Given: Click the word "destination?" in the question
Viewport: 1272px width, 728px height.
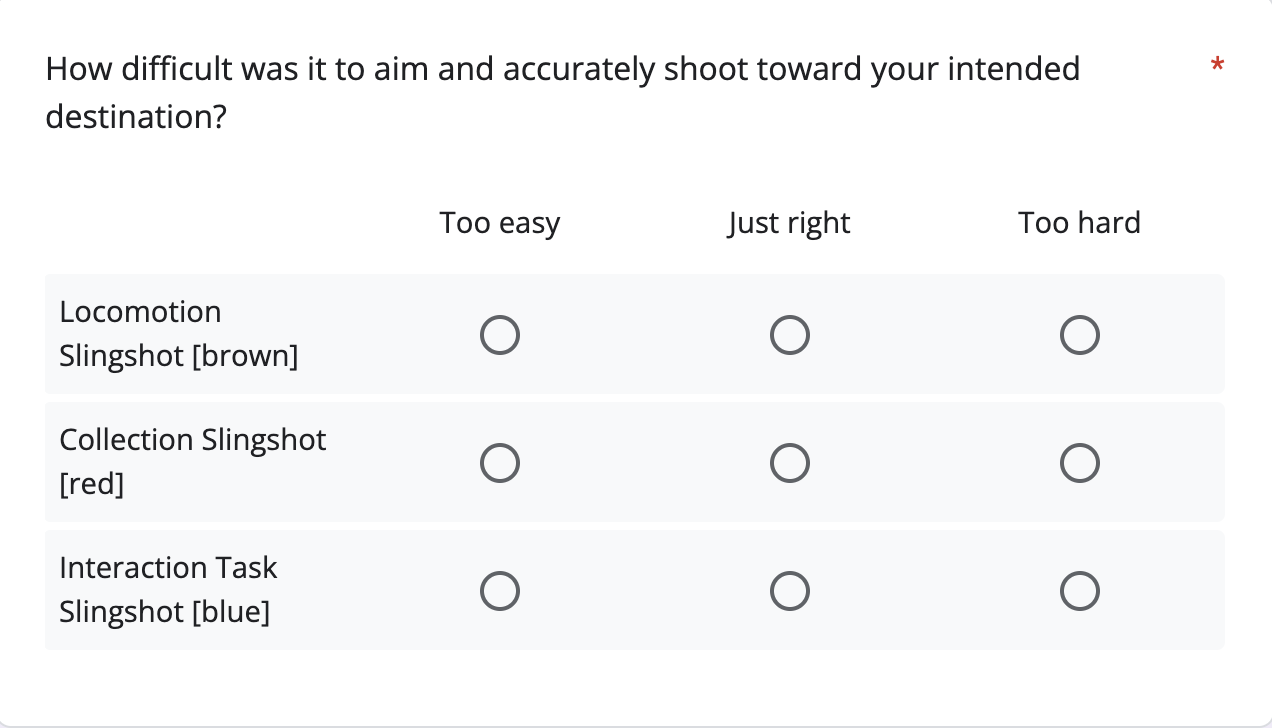Looking at the screenshot, I should point(136,118).
